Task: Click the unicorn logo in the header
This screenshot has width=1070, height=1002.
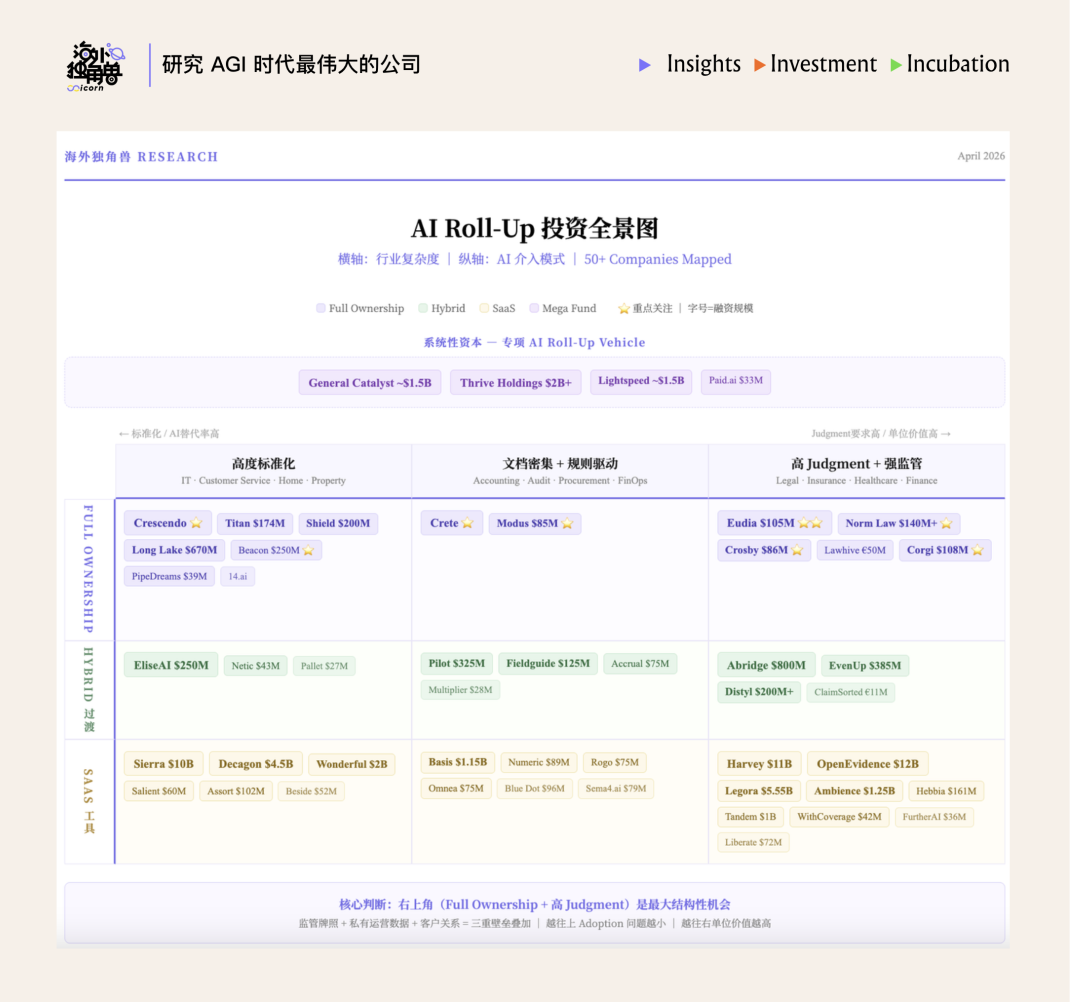Action: click(96, 66)
